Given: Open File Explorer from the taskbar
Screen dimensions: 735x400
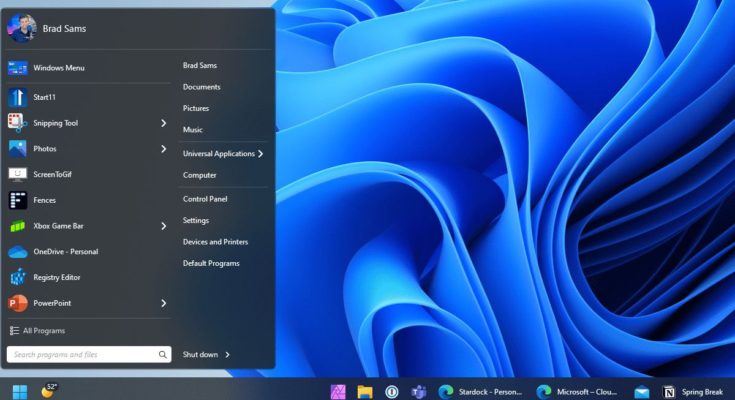Looking at the screenshot, I should pyautogui.click(x=366, y=391).
